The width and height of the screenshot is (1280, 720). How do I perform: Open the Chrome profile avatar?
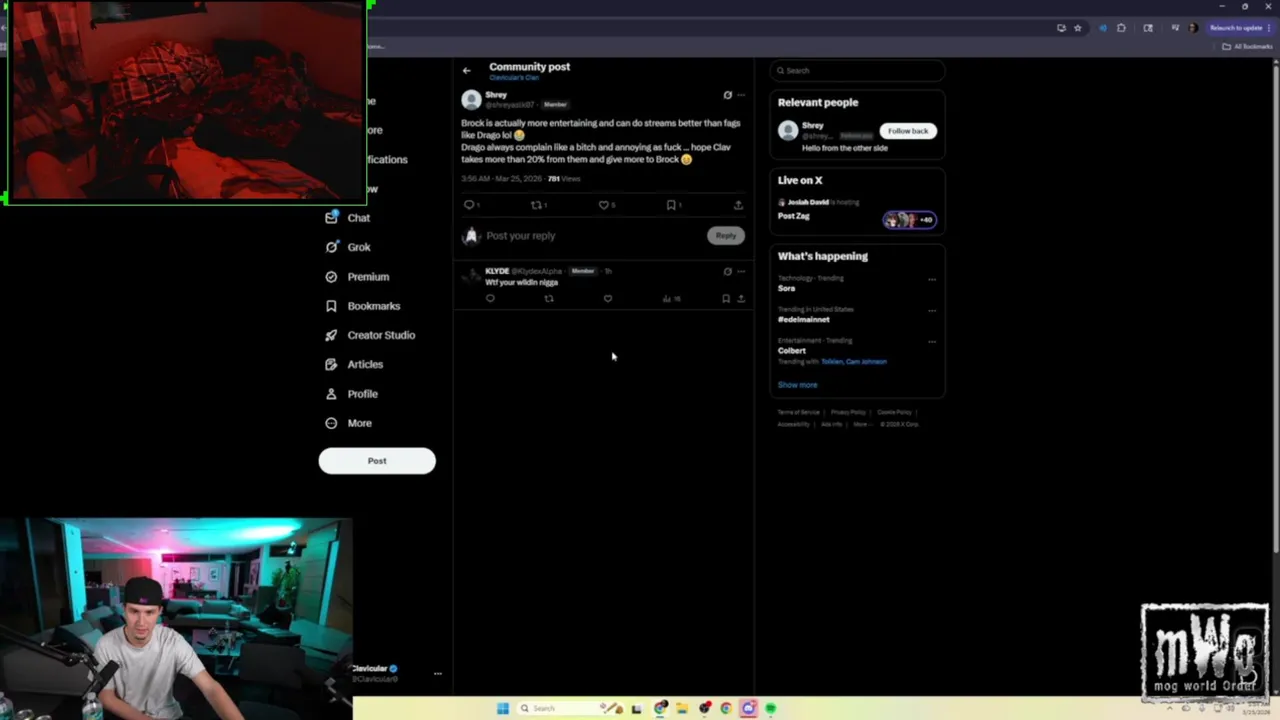coord(1192,28)
